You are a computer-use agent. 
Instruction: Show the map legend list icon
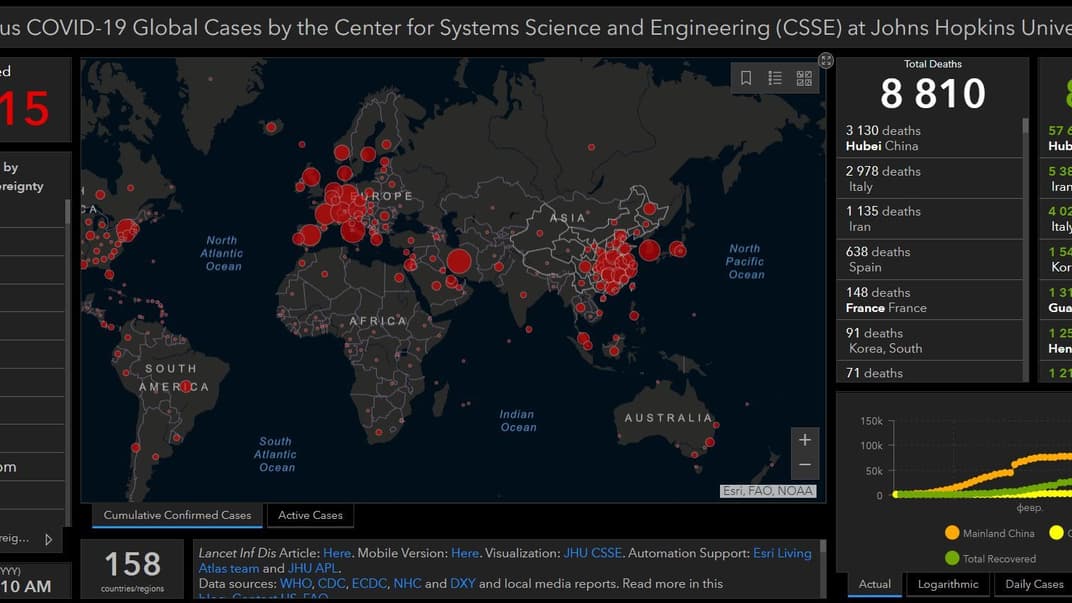click(x=775, y=78)
